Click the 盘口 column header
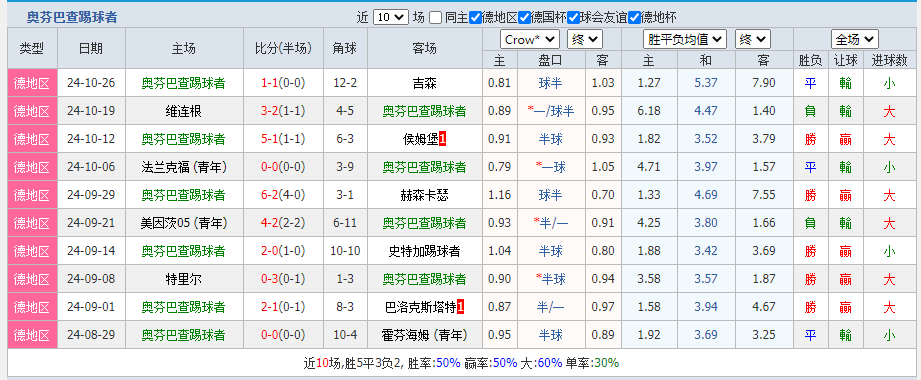 (x=551, y=60)
